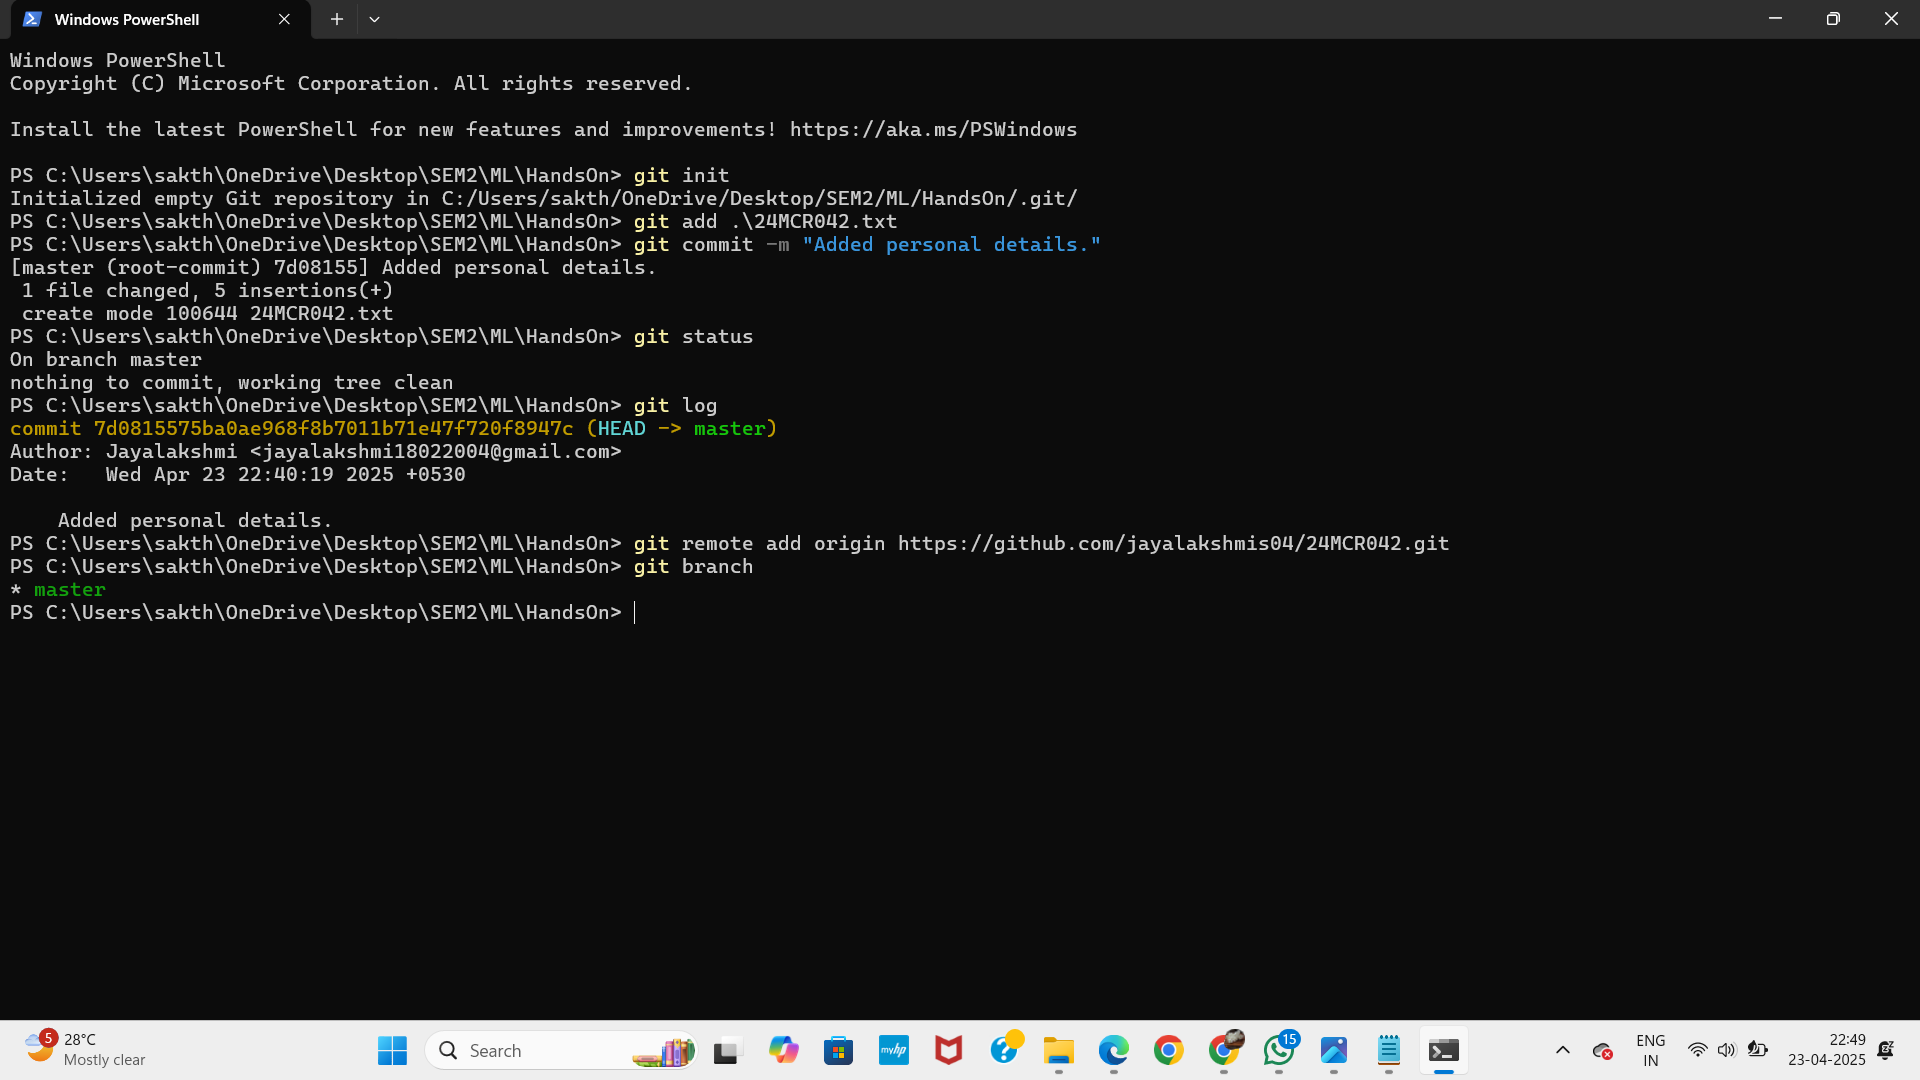Open a new terminal tab with plus button
This screenshot has width=1920, height=1080.
tap(337, 19)
